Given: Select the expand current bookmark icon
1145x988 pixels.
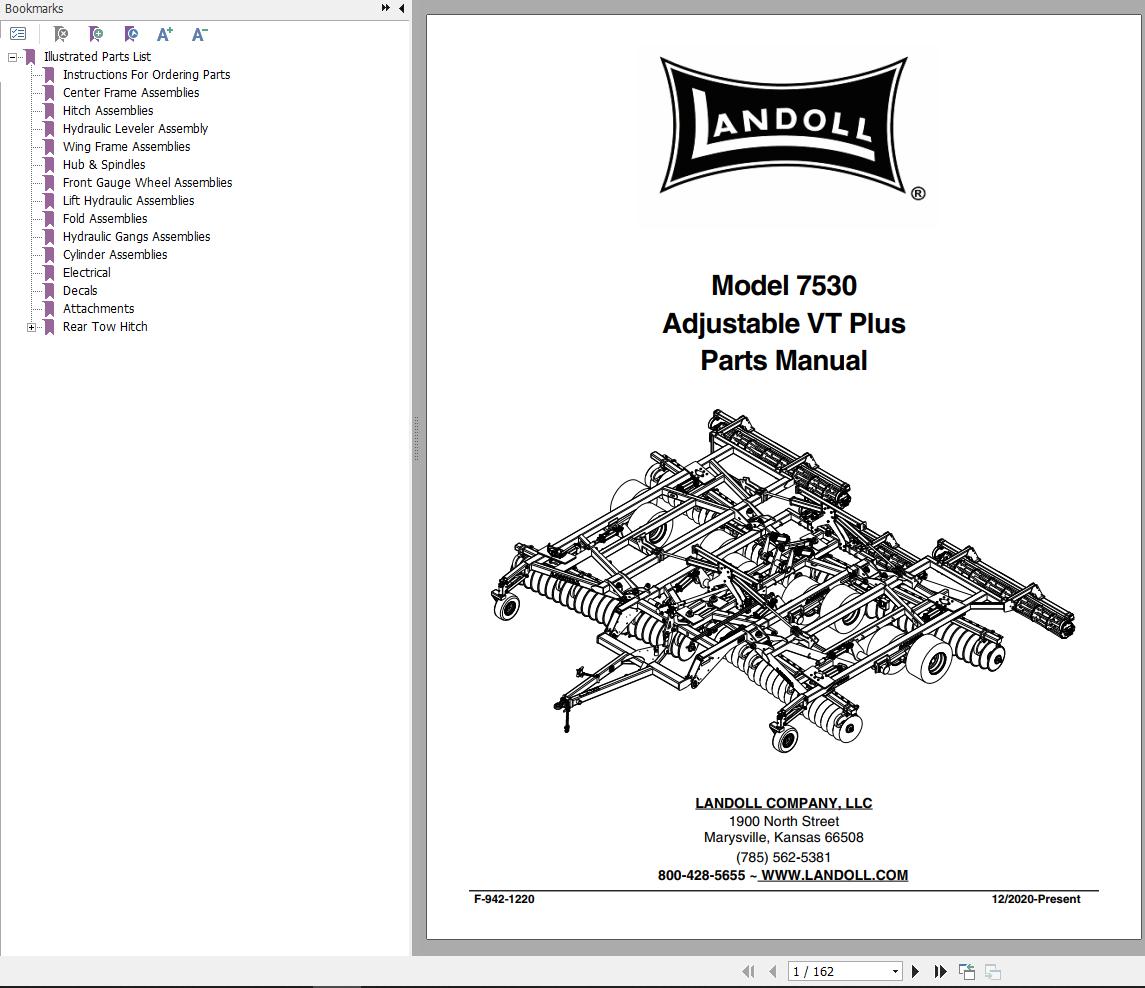Looking at the screenshot, I should tap(131, 33).
